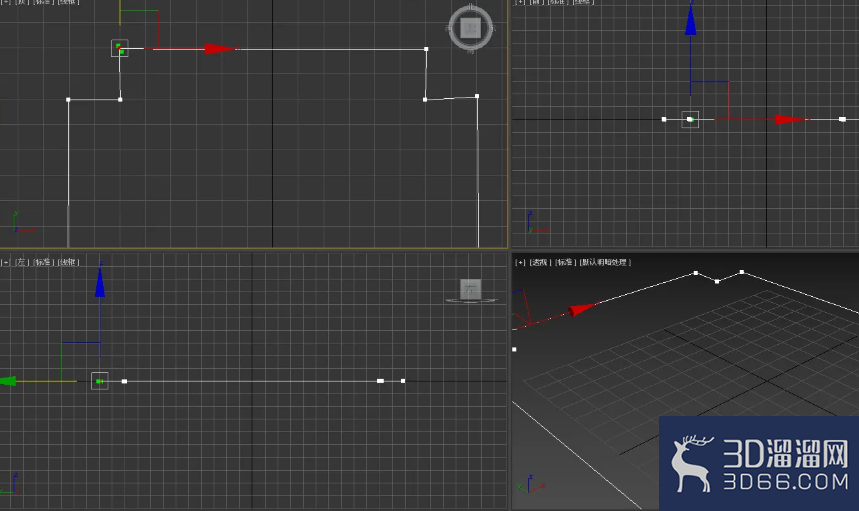Open 默认明暗处理 shading menu
Viewport: 859px width, 511px height.
click(x=605, y=262)
